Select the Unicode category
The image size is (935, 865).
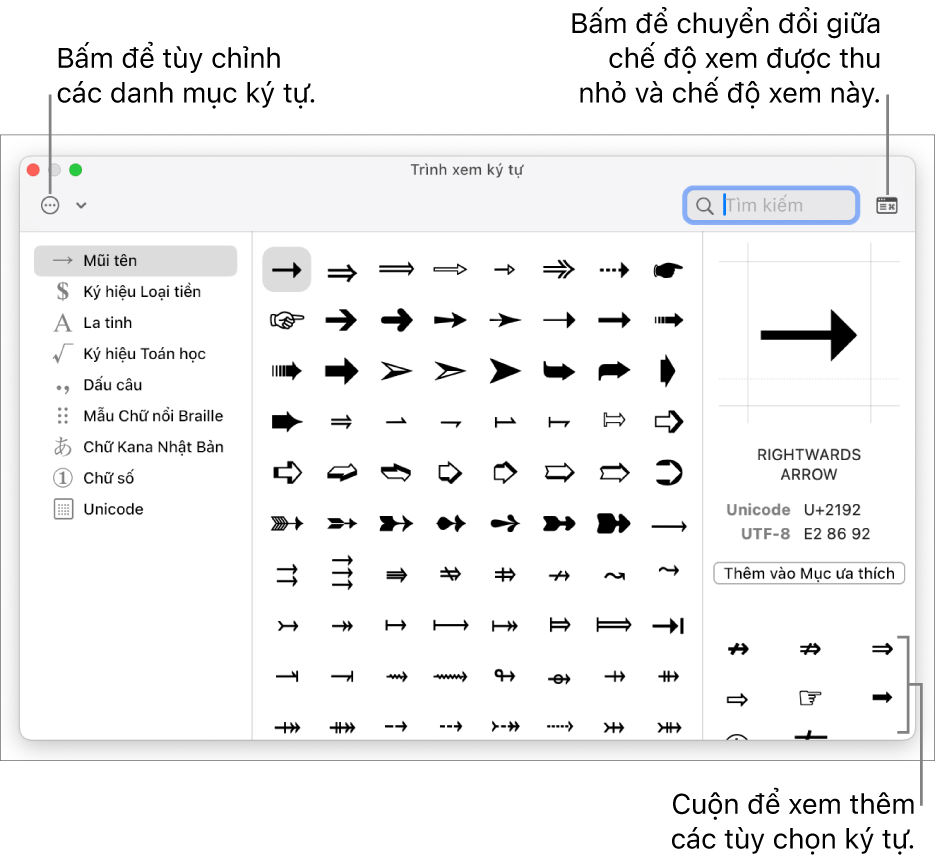tap(135, 509)
